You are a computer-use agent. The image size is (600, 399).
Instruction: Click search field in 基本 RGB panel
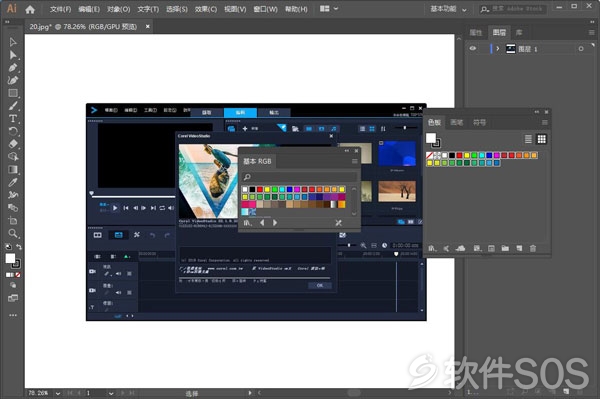click(300, 177)
